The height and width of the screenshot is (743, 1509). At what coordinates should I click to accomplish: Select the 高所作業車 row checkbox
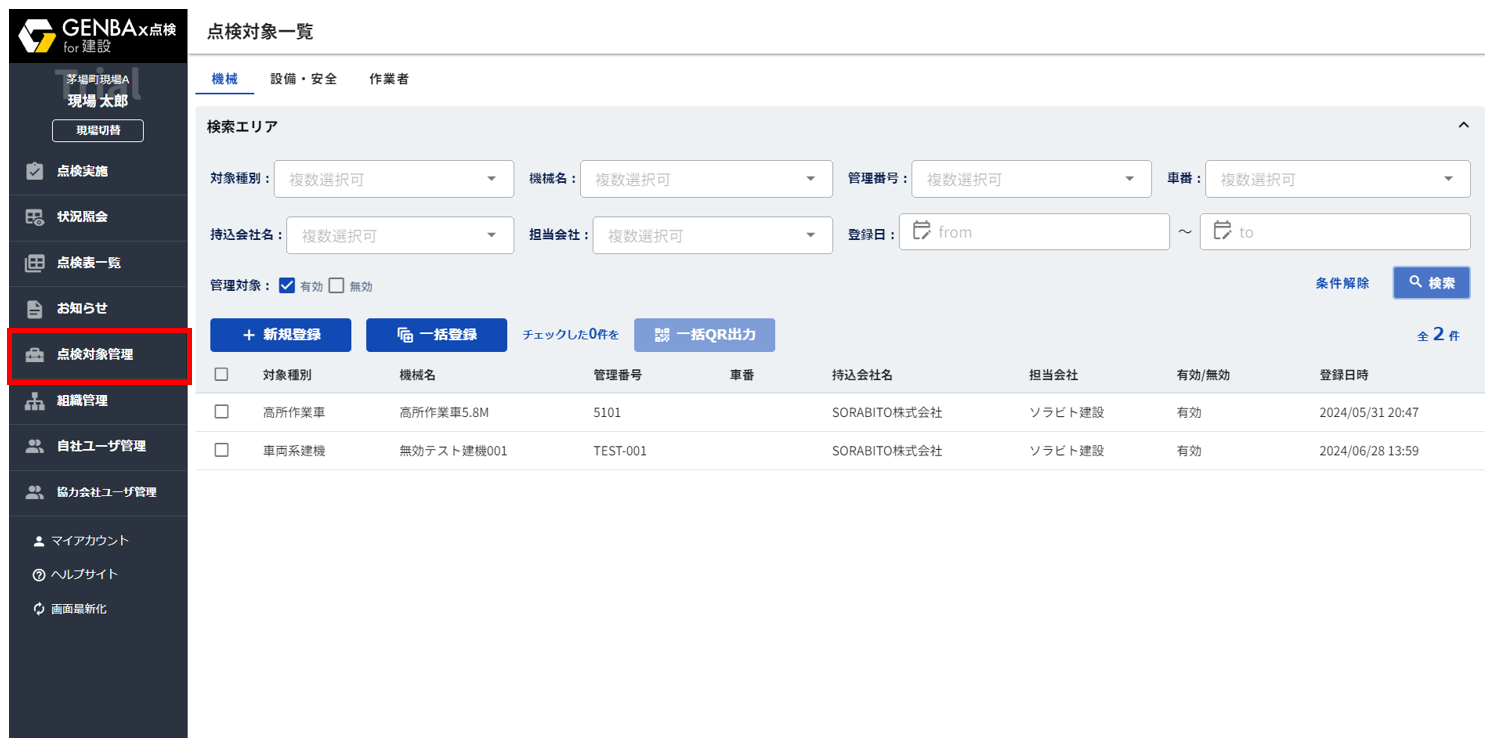click(222, 412)
